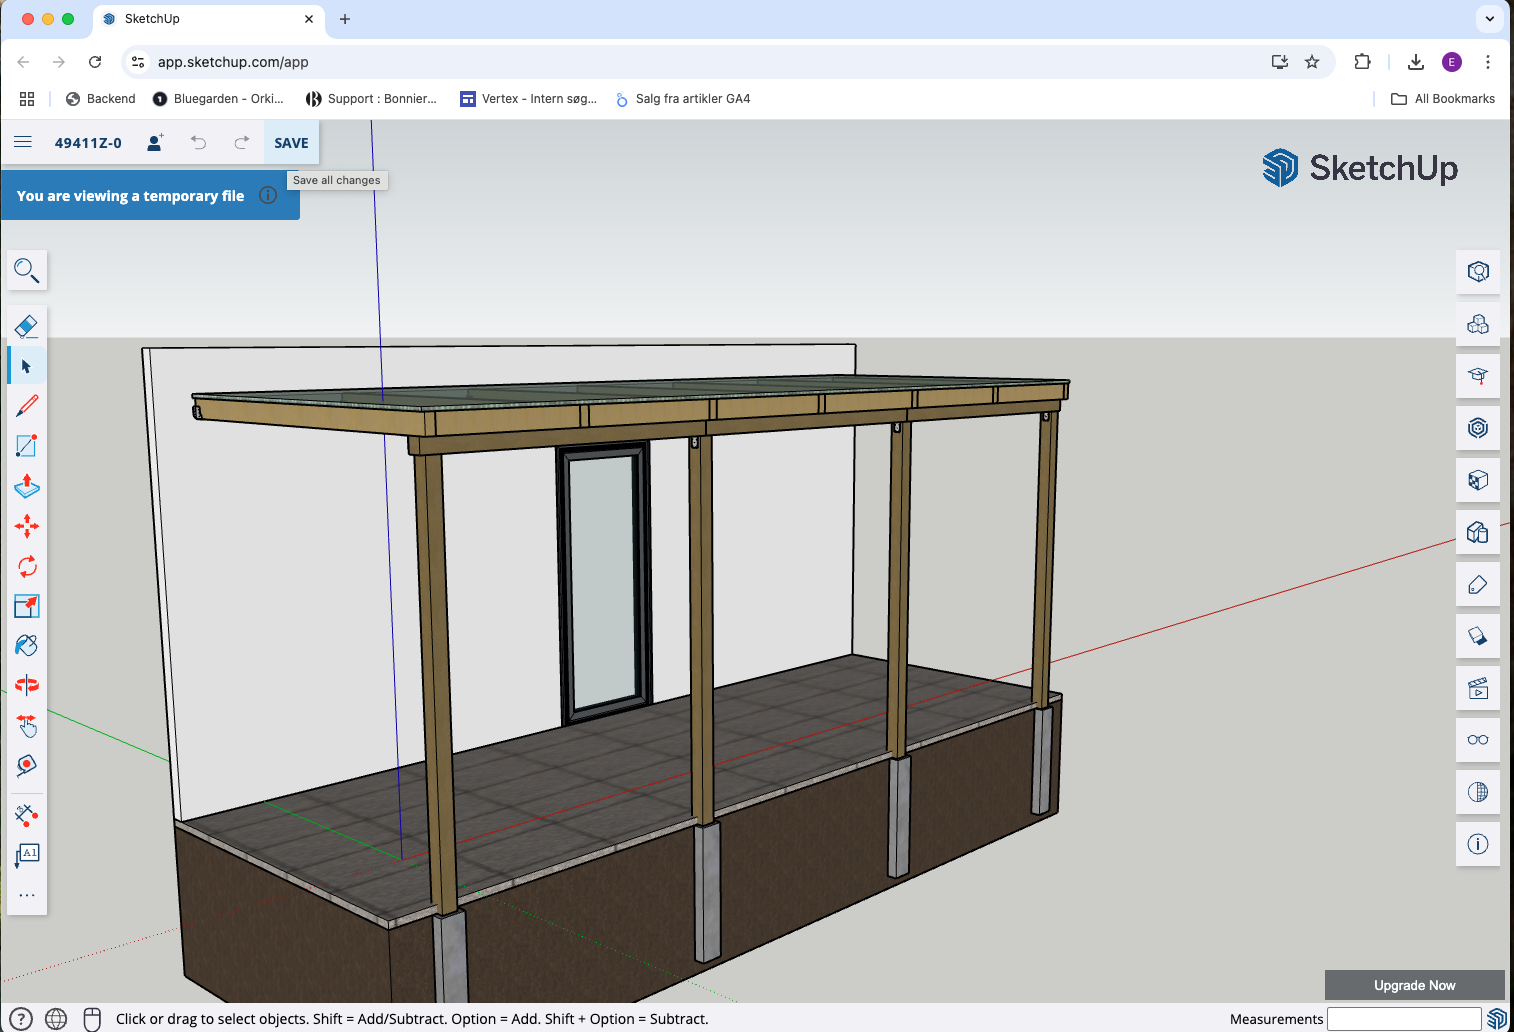The height and width of the screenshot is (1032, 1514).
Task: Open the Scenes clapperboard panel
Action: (1478, 688)
